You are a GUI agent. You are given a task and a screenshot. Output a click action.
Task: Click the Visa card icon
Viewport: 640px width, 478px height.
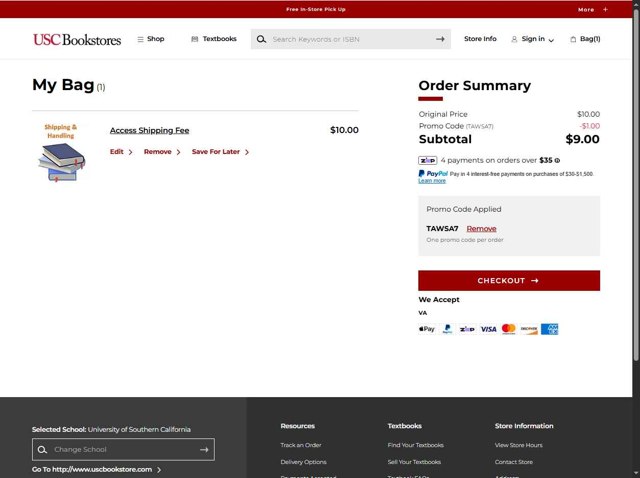click(x=488, y=329)
